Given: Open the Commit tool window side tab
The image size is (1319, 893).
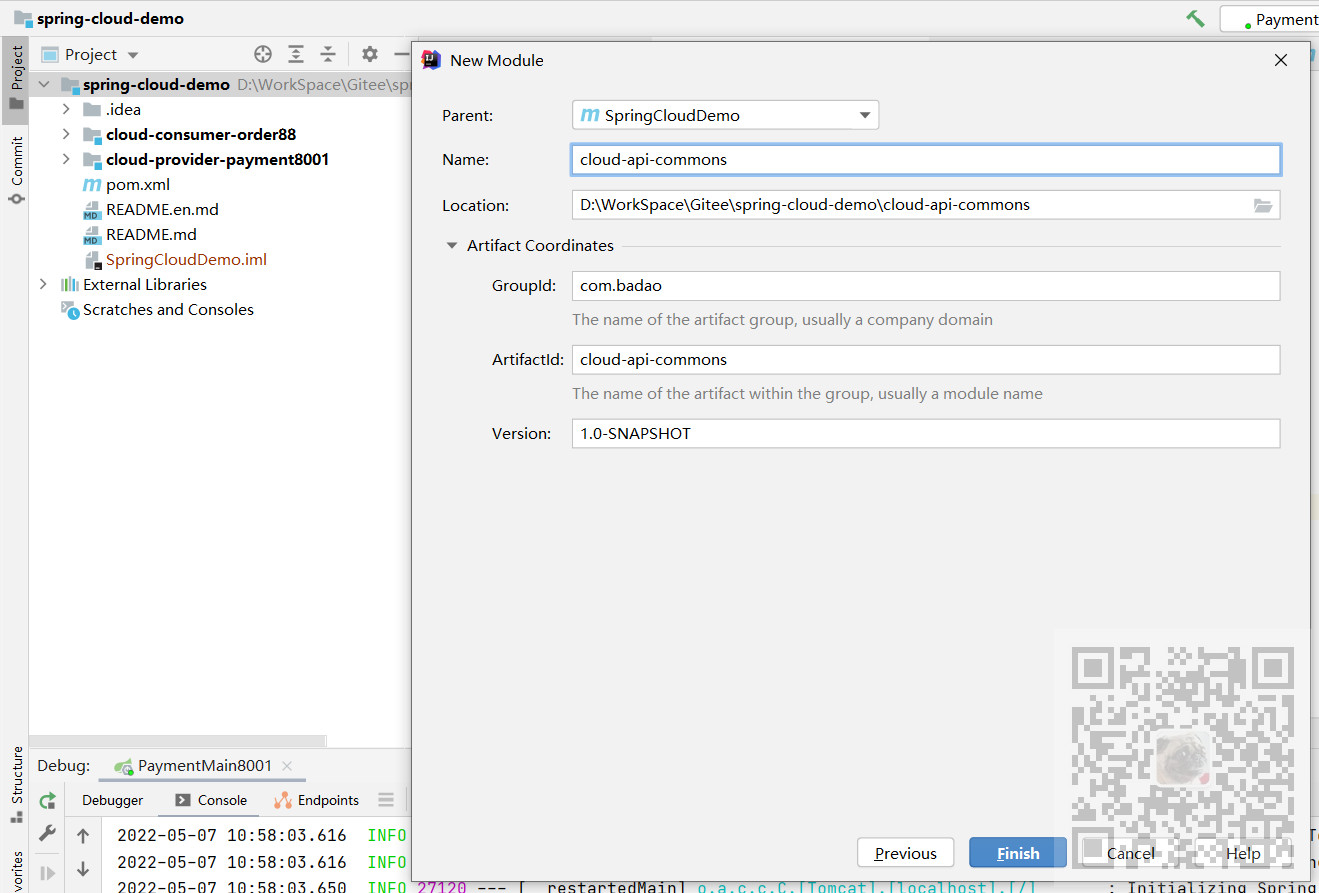Looking at the screenshot, I should (x=16, y=171).
